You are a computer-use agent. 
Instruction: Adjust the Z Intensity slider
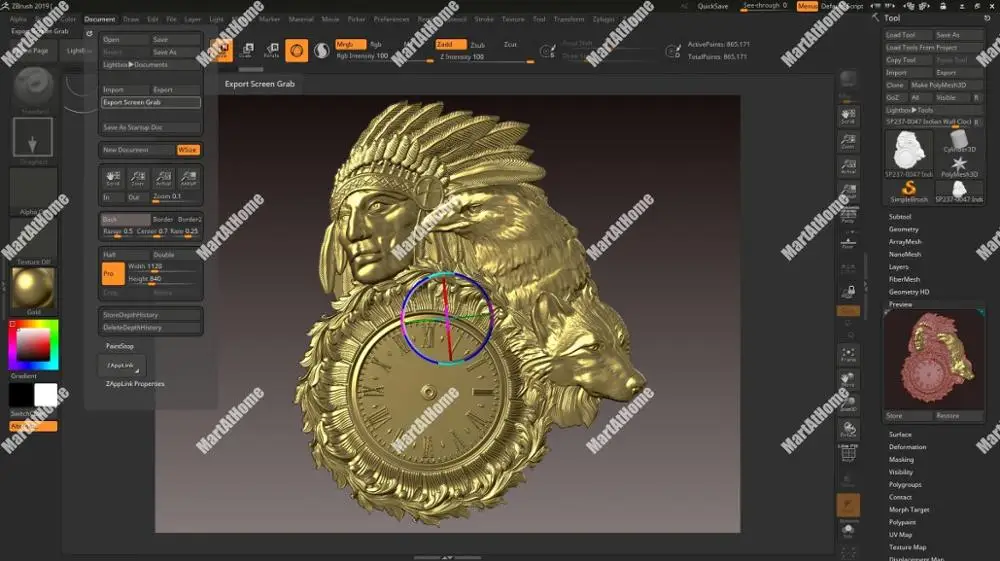pyautogui.click(x=485, y=57)
